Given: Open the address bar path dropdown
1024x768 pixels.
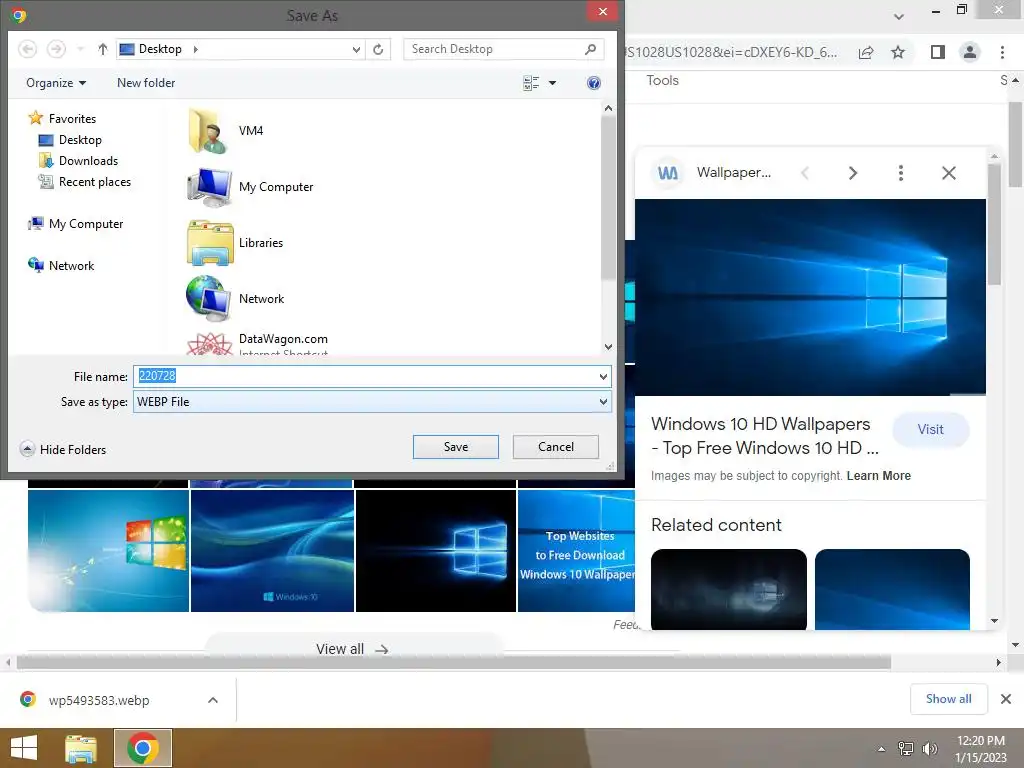Looking at the screenshot, I should [x=356, y=49].
